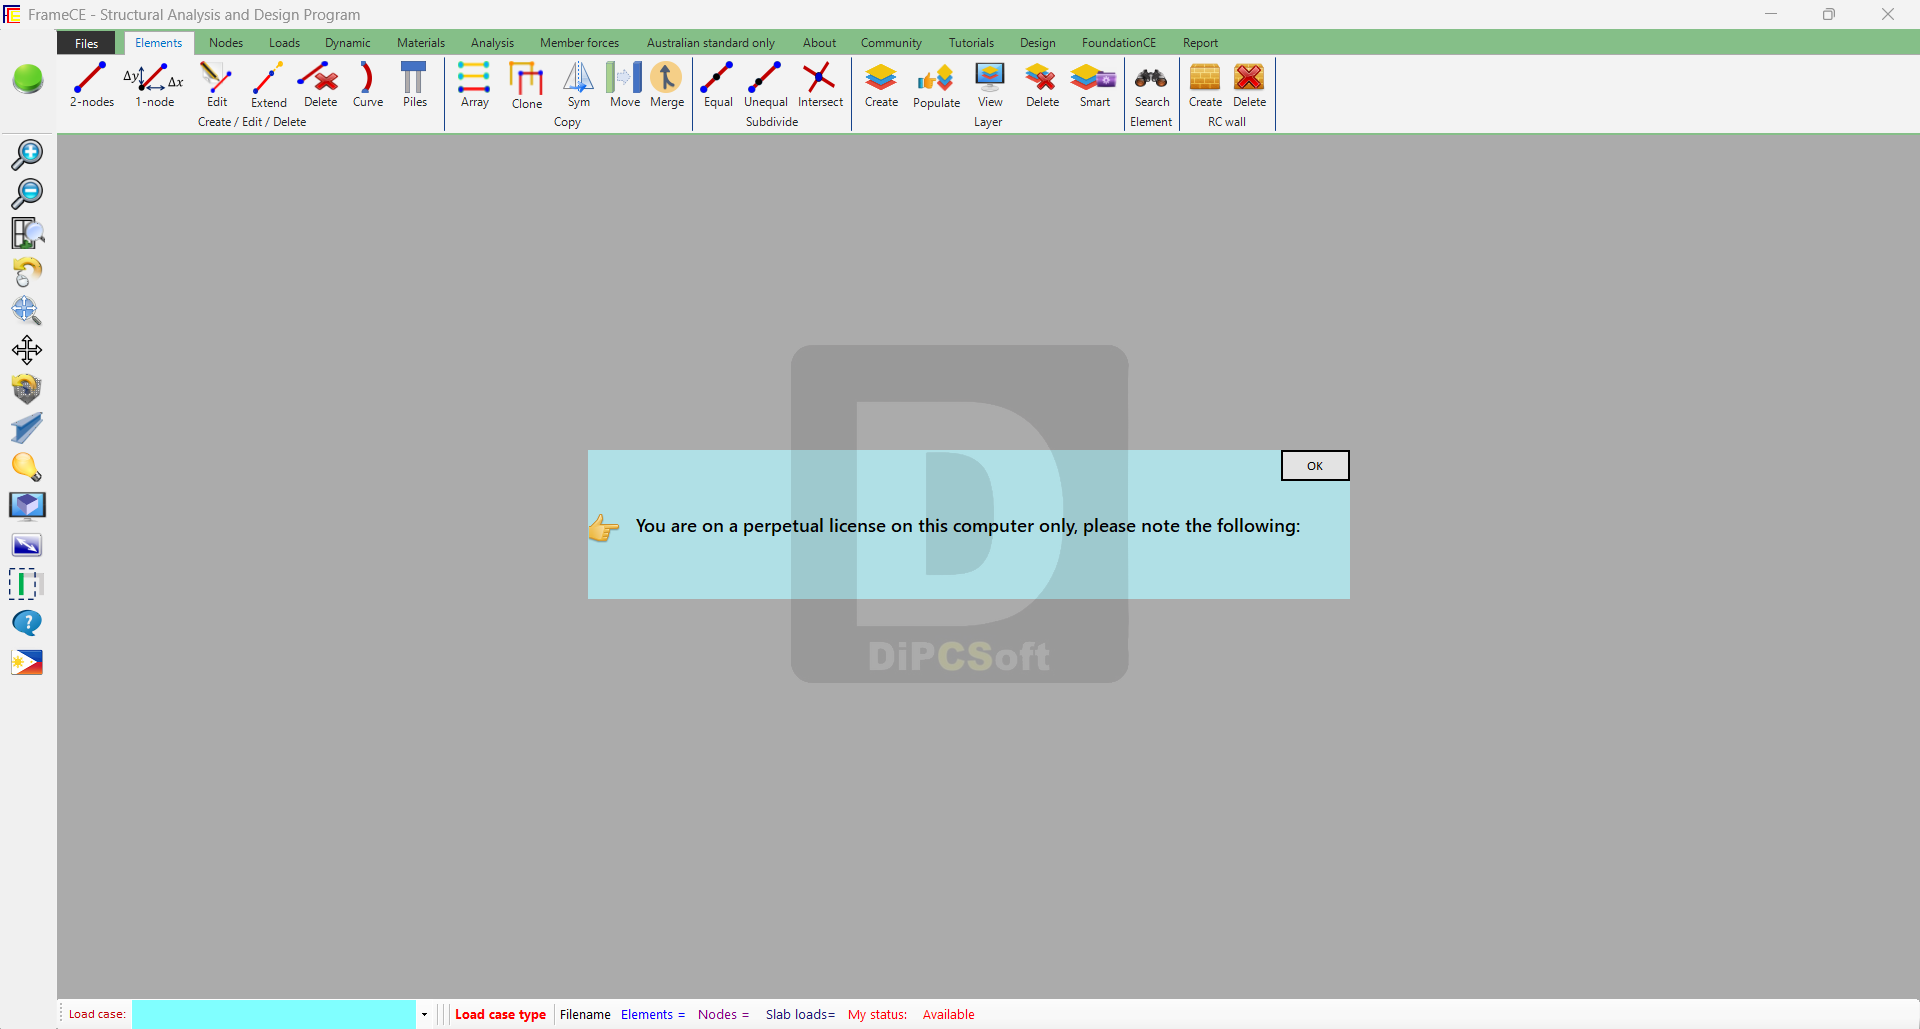Image resolution: width=1920 pixels, height=1029 pixels.
Task: Select the pan four-arrow tool
Action: 27,350
